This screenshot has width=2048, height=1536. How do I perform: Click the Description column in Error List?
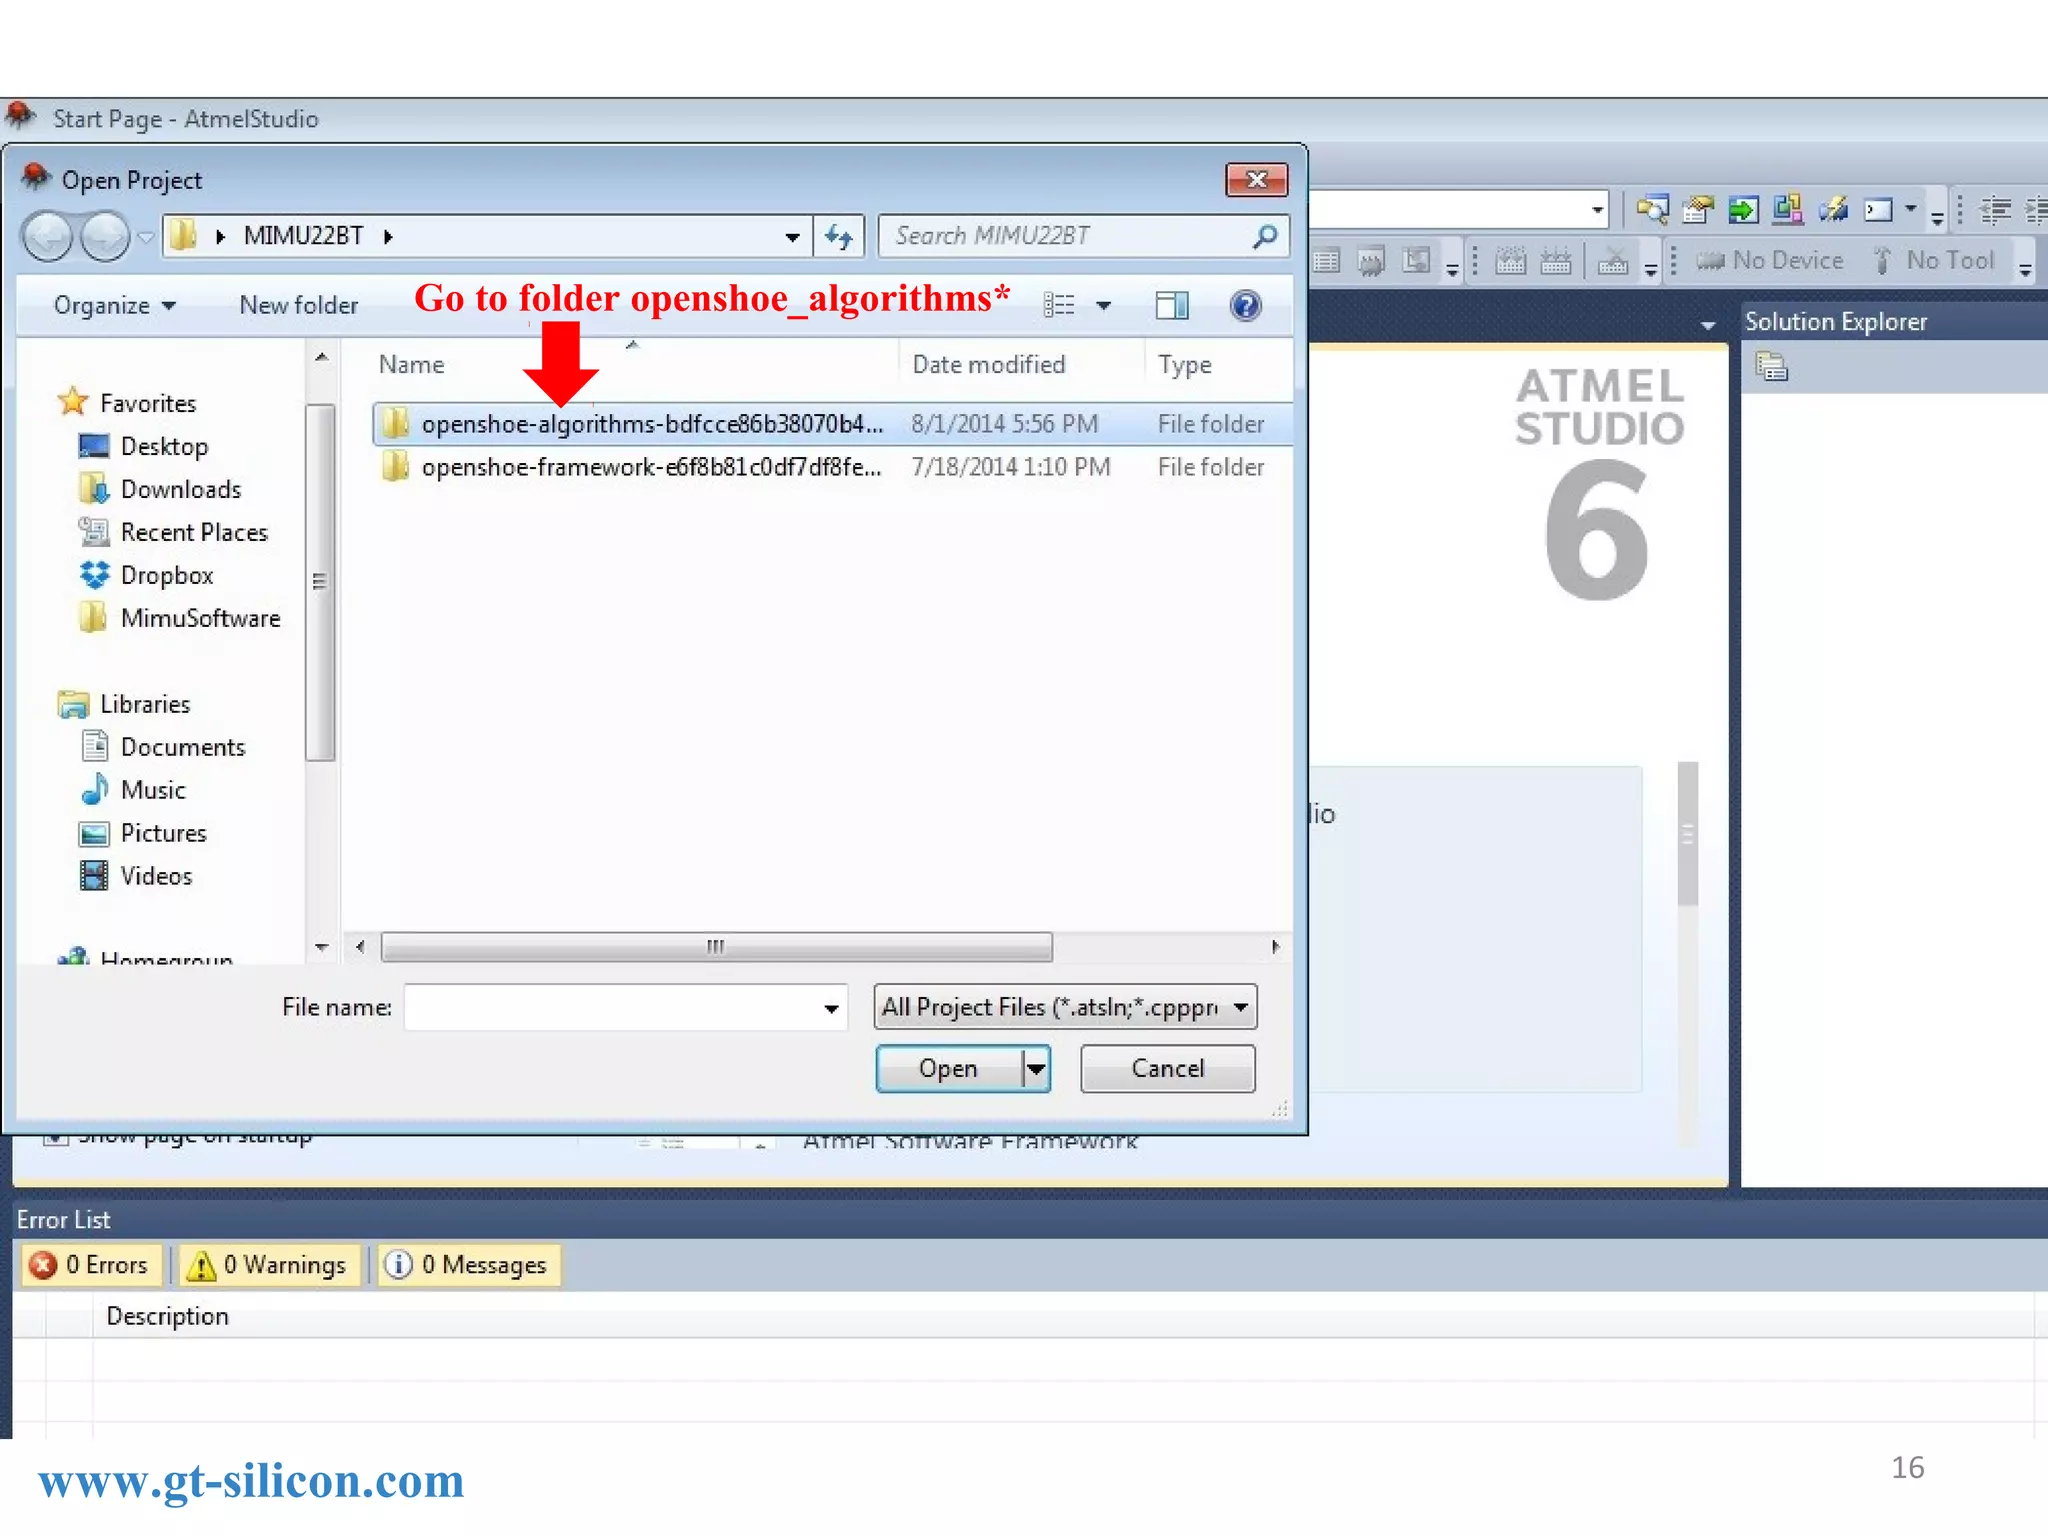[167, 1316]
